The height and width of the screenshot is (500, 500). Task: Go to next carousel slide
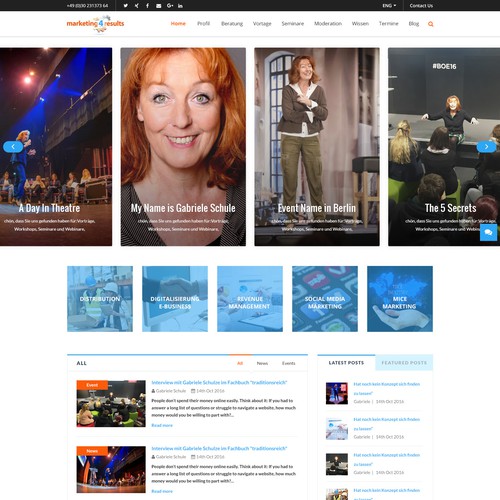(486, 147)
